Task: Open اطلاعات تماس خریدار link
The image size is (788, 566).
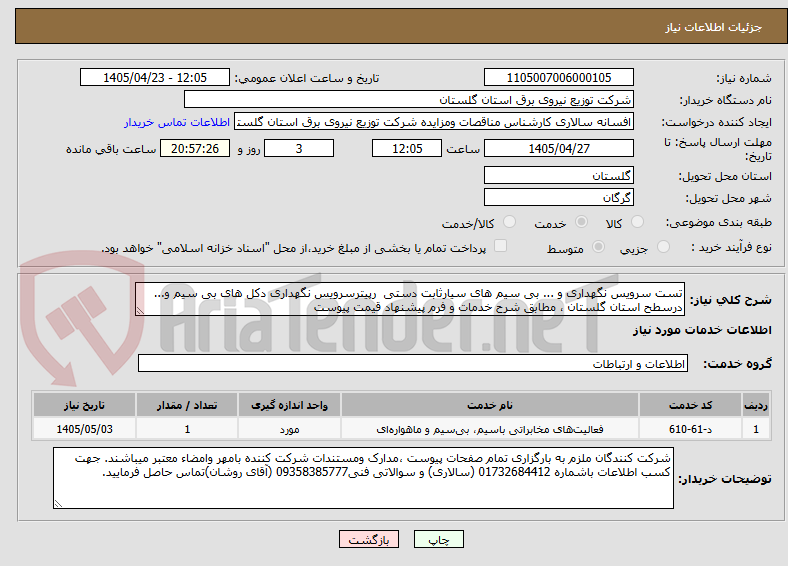Action: coord(177,122)
